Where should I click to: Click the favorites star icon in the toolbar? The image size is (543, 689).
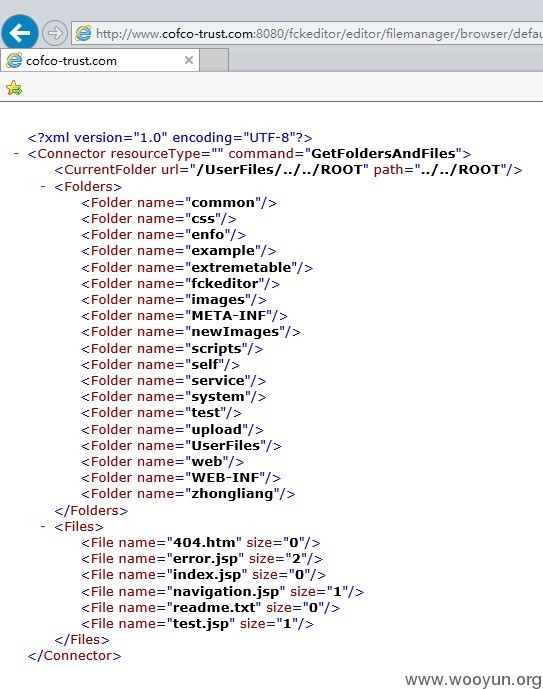14,88
